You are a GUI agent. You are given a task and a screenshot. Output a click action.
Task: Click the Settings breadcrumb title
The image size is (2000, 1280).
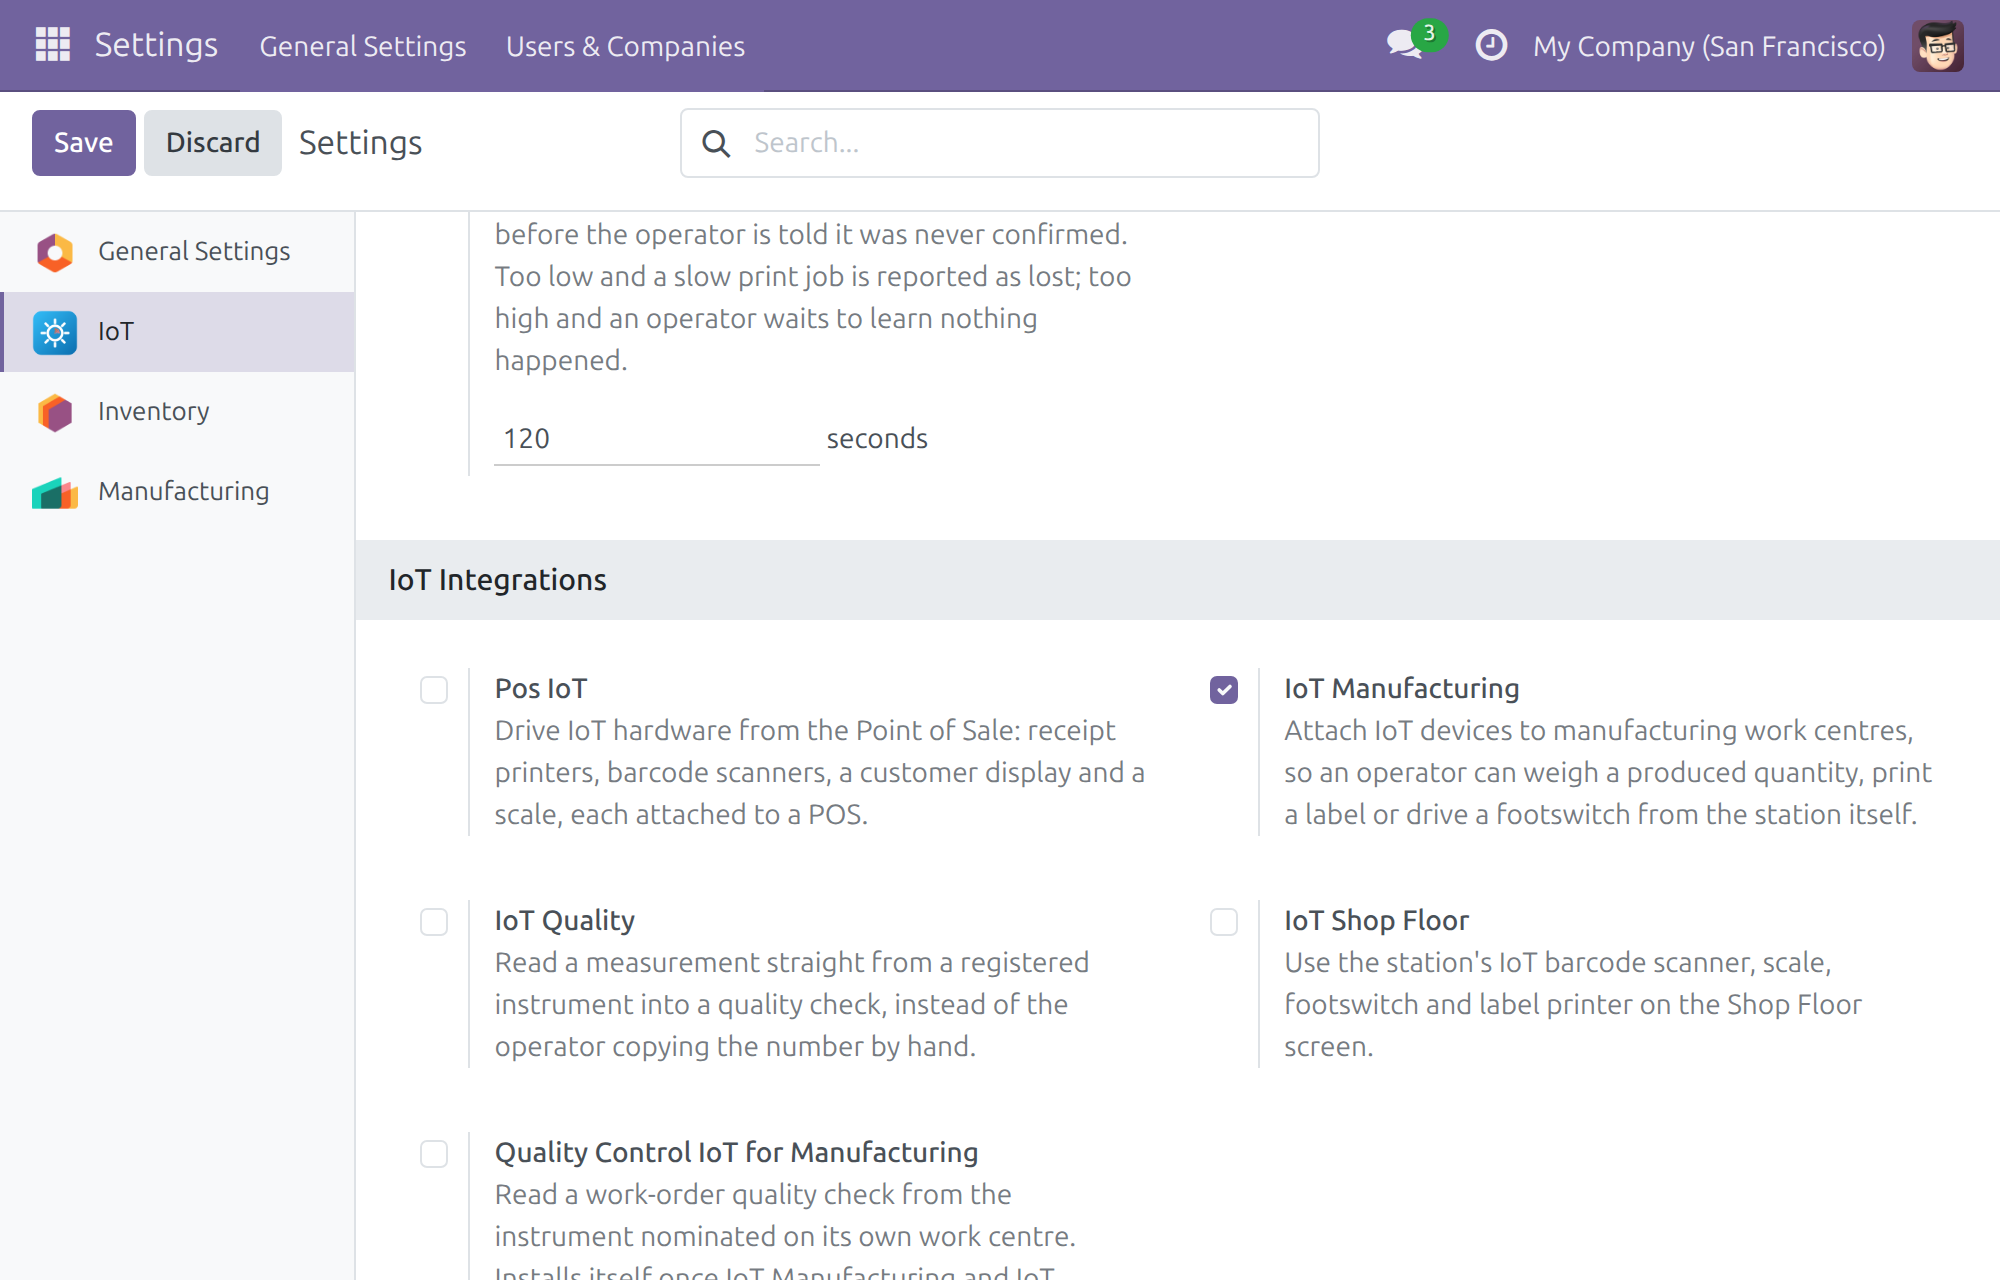(360, 143)
